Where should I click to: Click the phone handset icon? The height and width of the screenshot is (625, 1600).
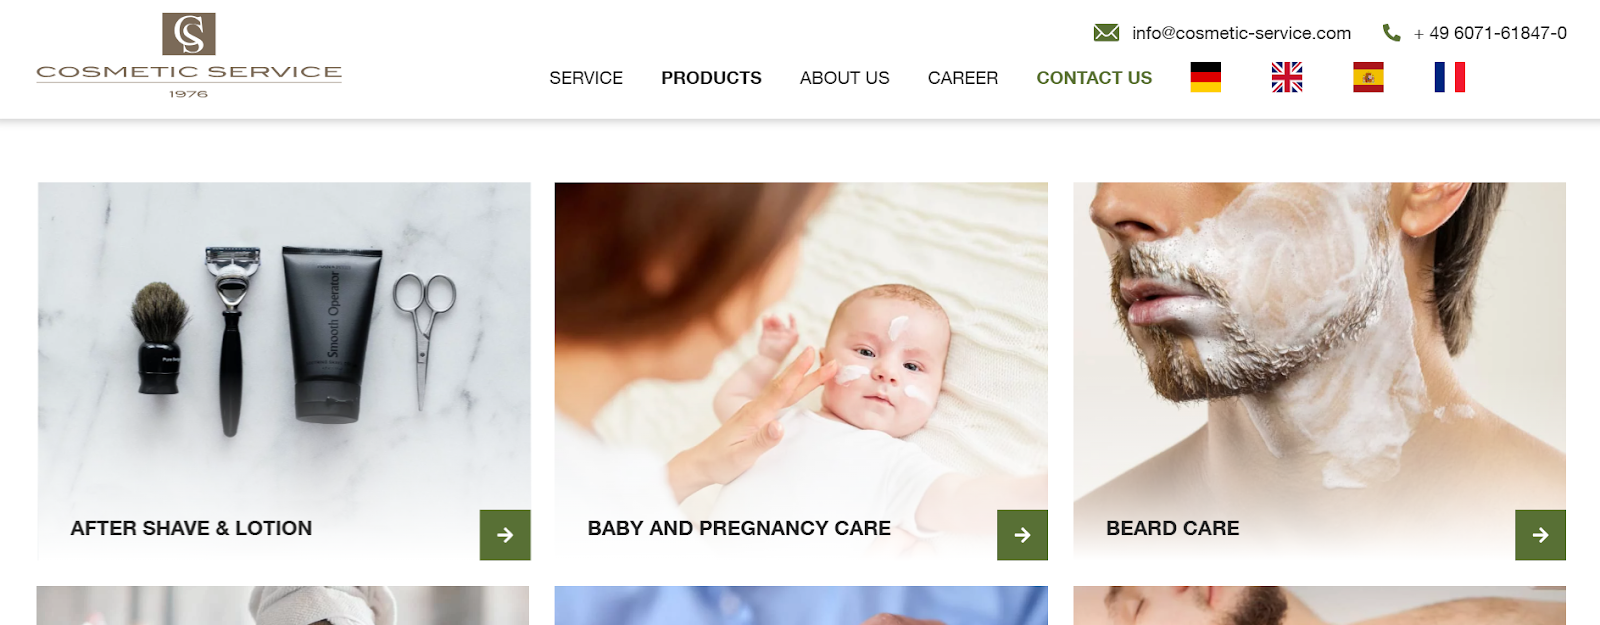(1391, 33)
